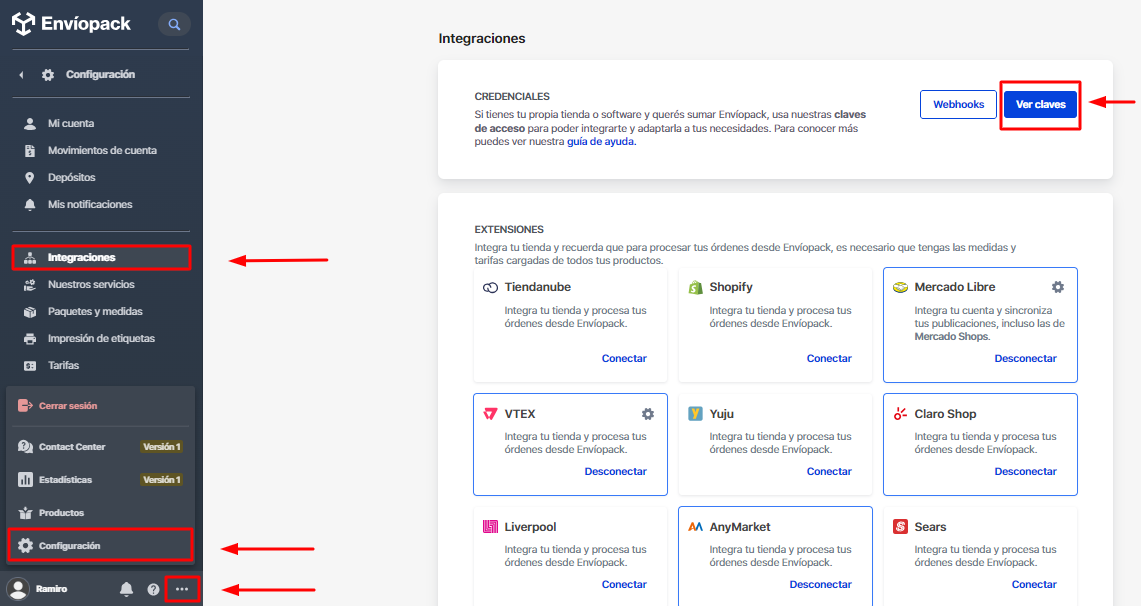Click the Movimientos de cuenta document icon
The height and width of the screenshot is (606, 1141).
pos(30,151)
